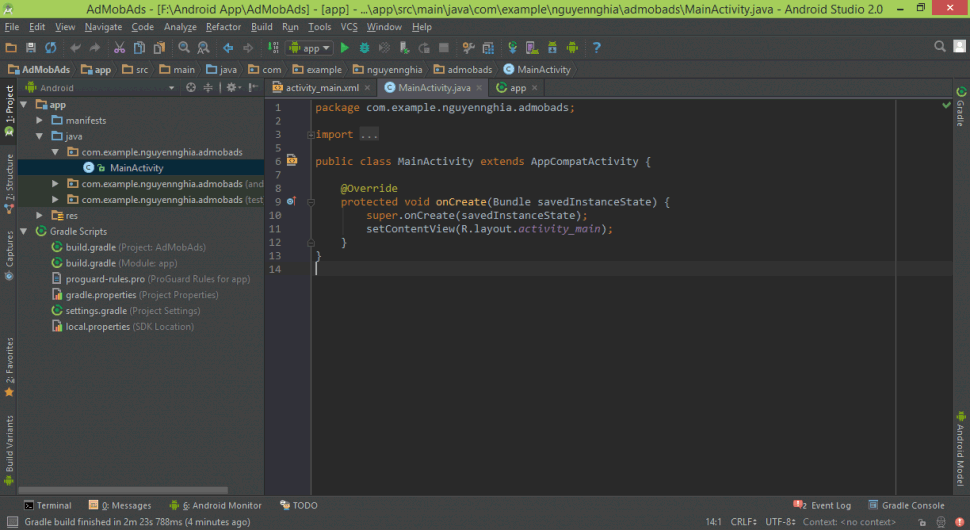The image size is (970, 530).
Task: Toggle the Captures side panel
Action: (x=9, y=255)
